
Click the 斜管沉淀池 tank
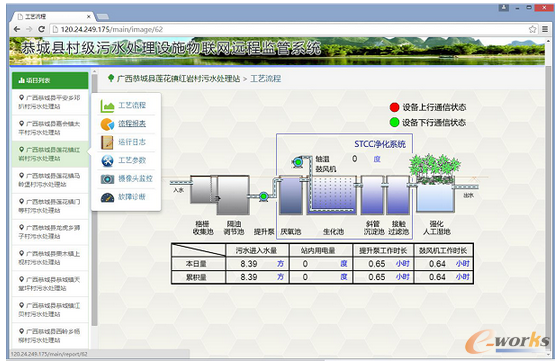[372, 195]
